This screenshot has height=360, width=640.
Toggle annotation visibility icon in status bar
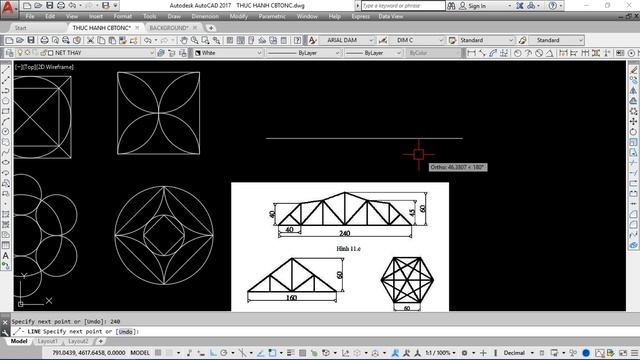[395, 353]
